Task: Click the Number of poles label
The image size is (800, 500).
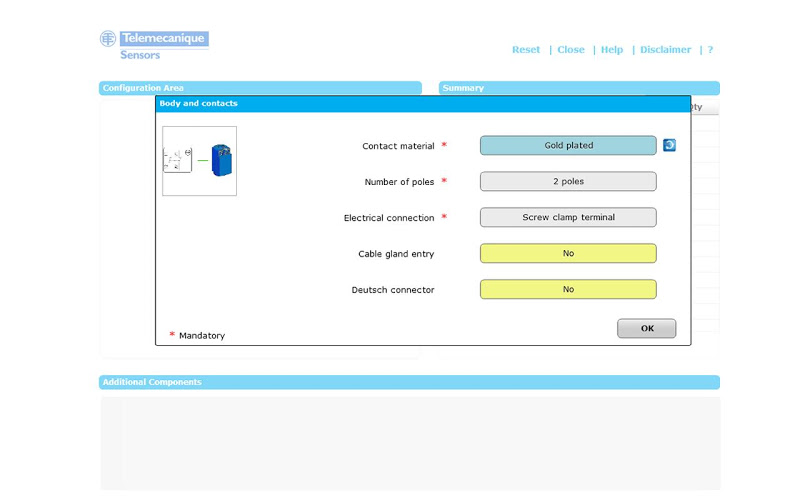Action: point(399,182)
